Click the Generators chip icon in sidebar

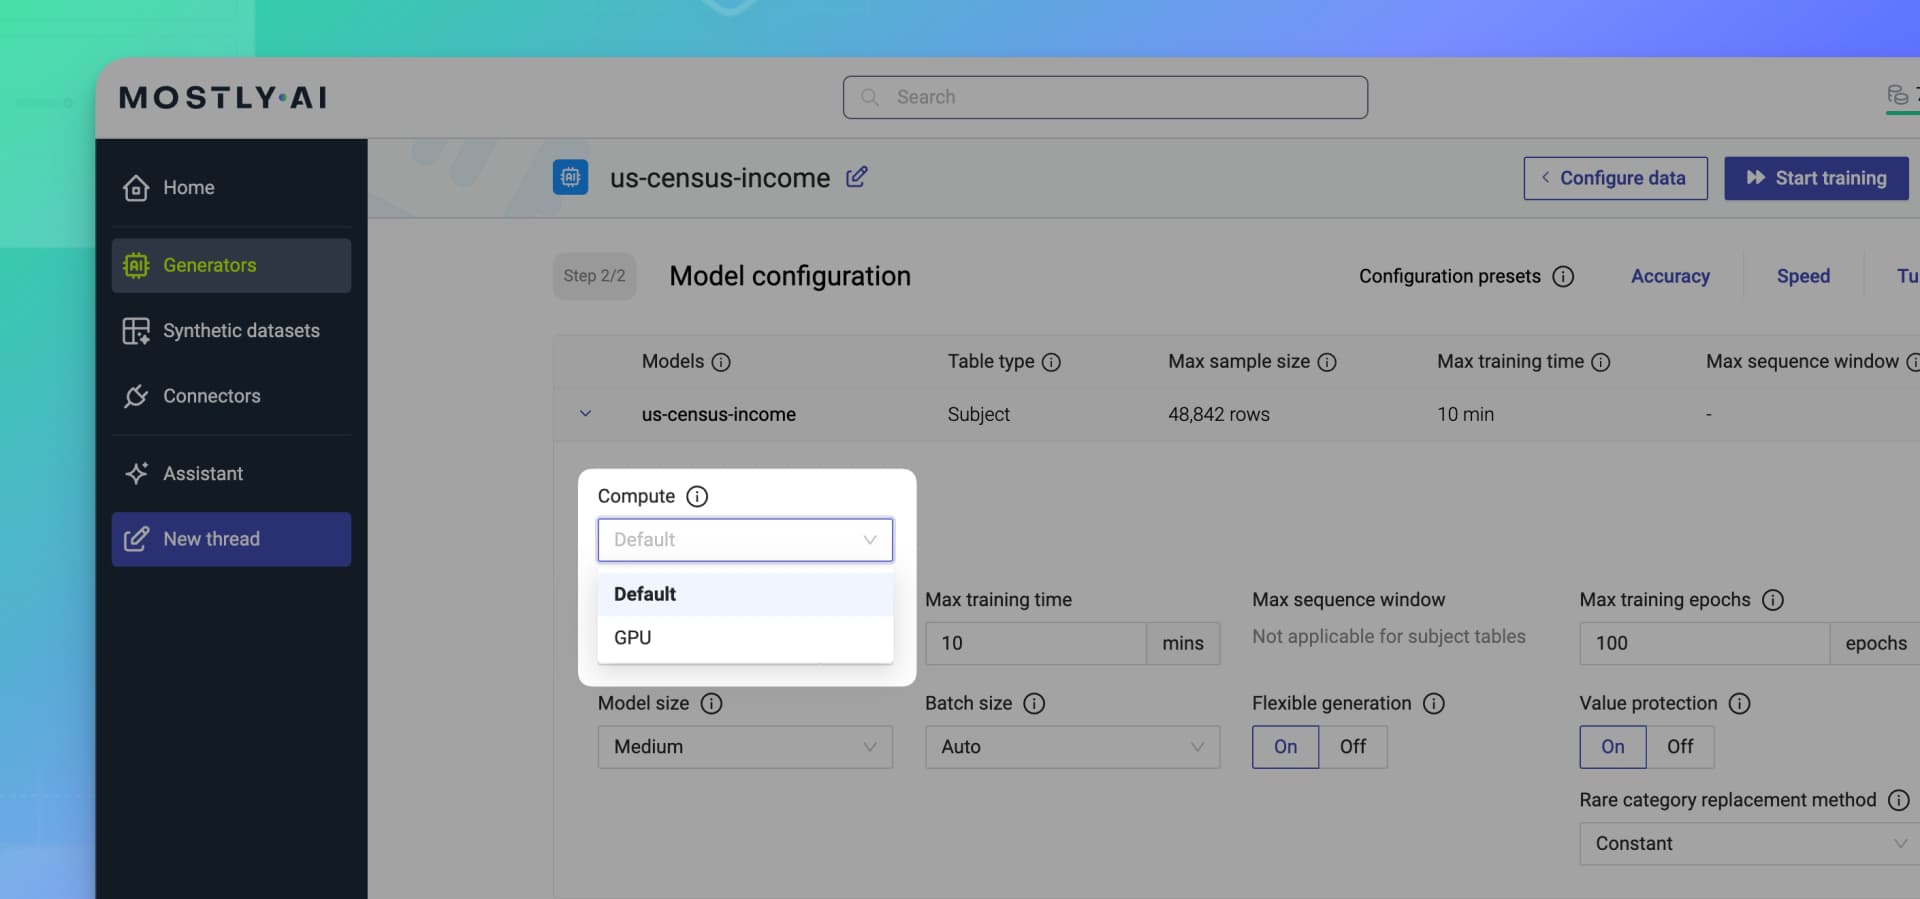pos(136,265)
